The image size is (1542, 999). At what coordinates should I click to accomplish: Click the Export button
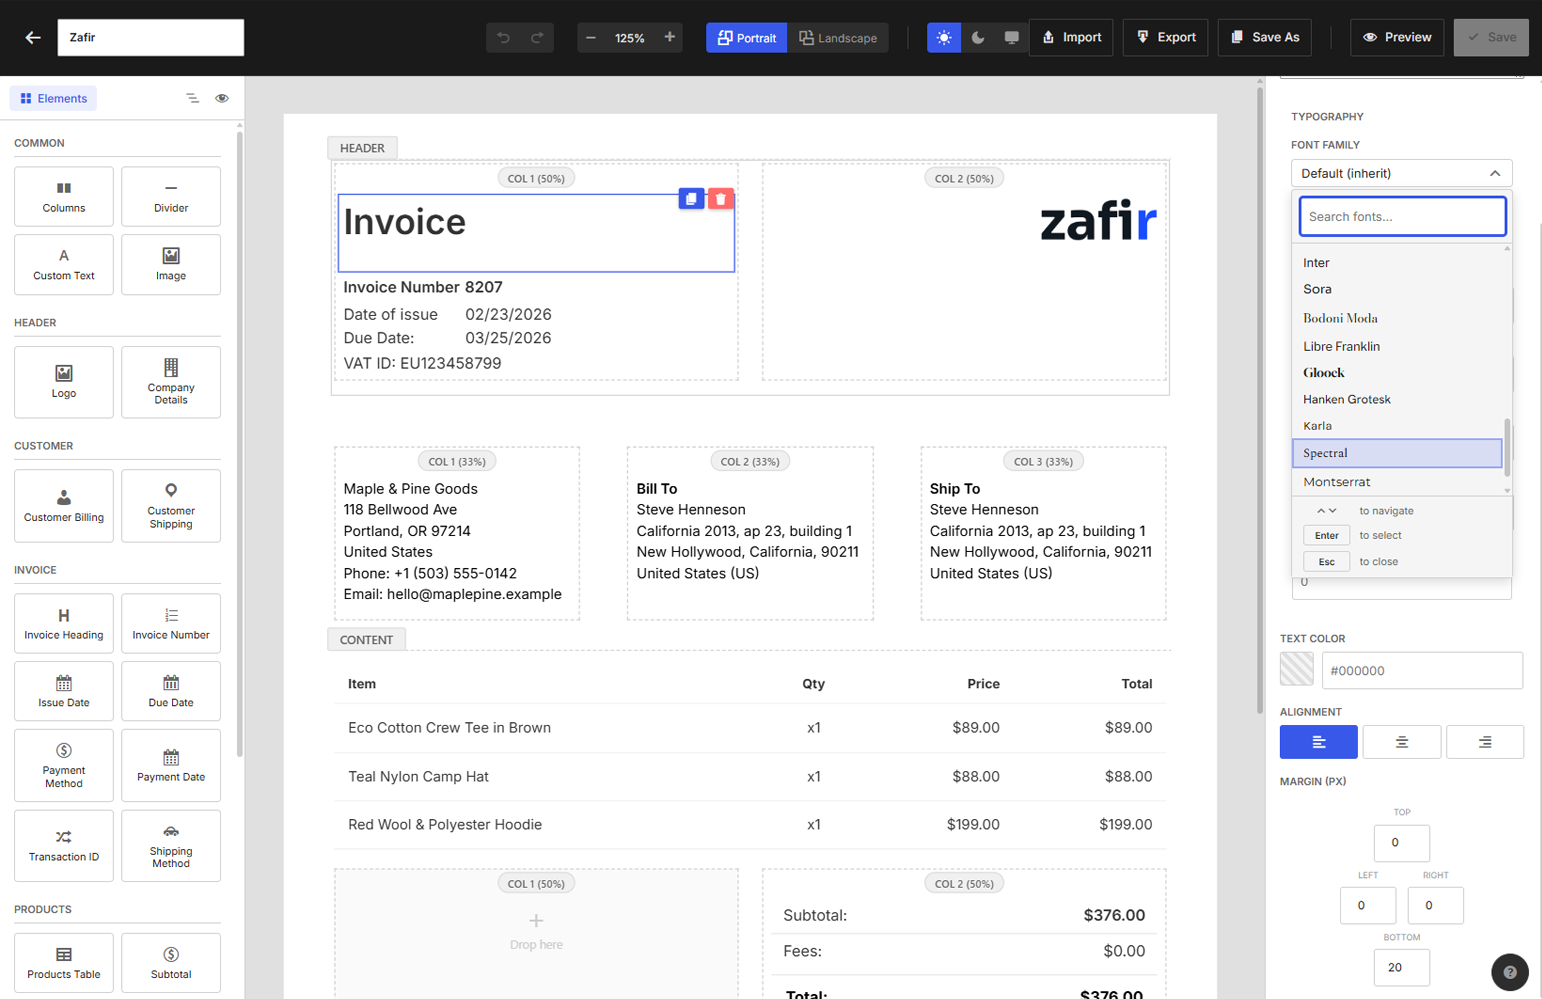click(x=1165, y=37)
